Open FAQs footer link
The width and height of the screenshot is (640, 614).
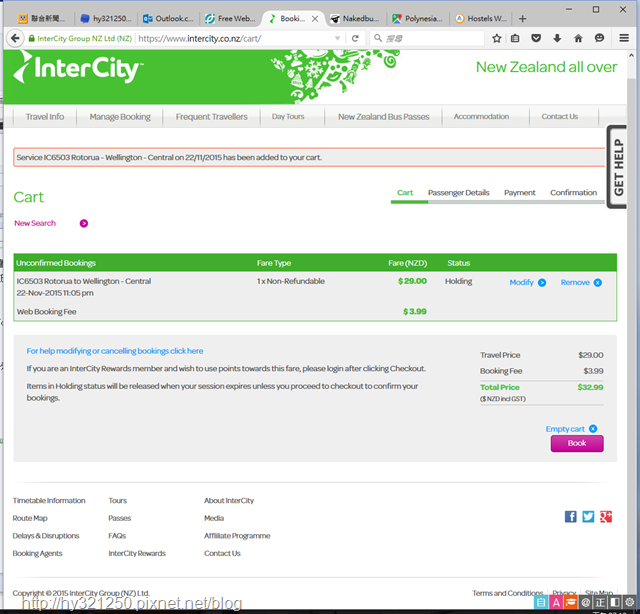click(x=117, y=536)
